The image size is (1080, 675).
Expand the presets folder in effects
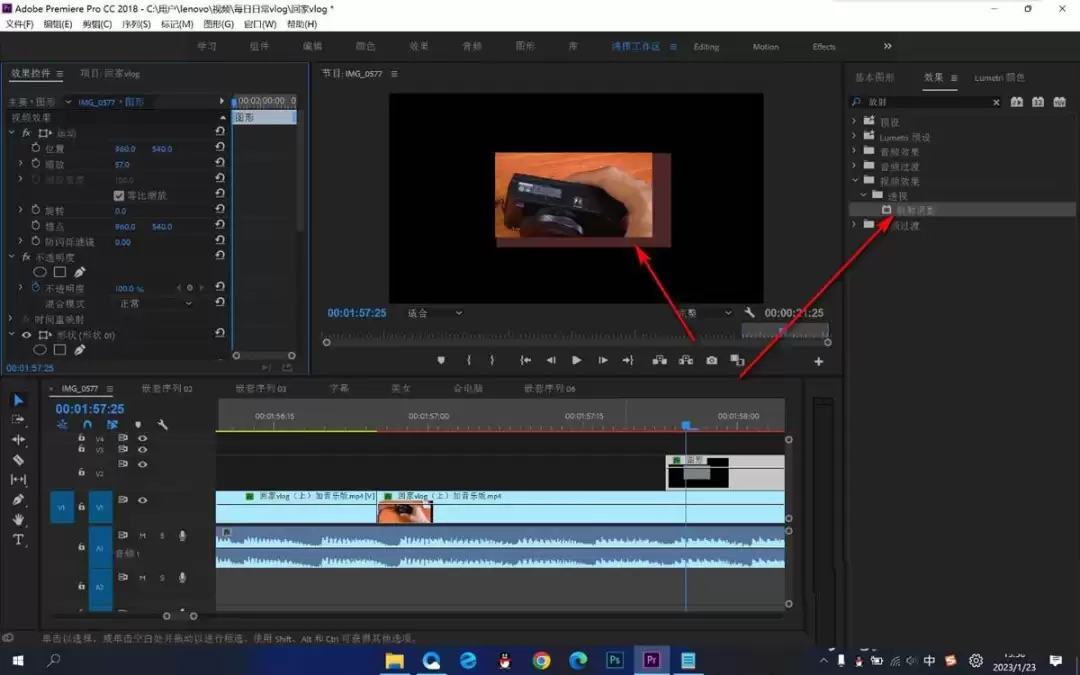(x=854, y=121)
